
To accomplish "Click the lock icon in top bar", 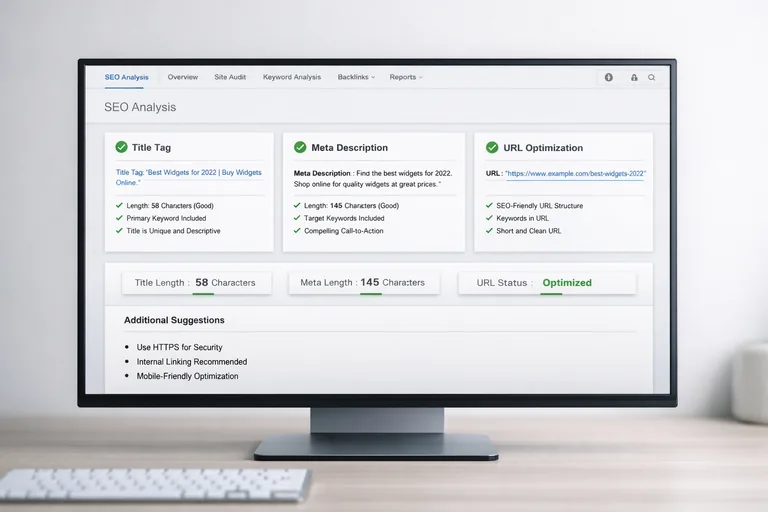I will coord(634,77).
